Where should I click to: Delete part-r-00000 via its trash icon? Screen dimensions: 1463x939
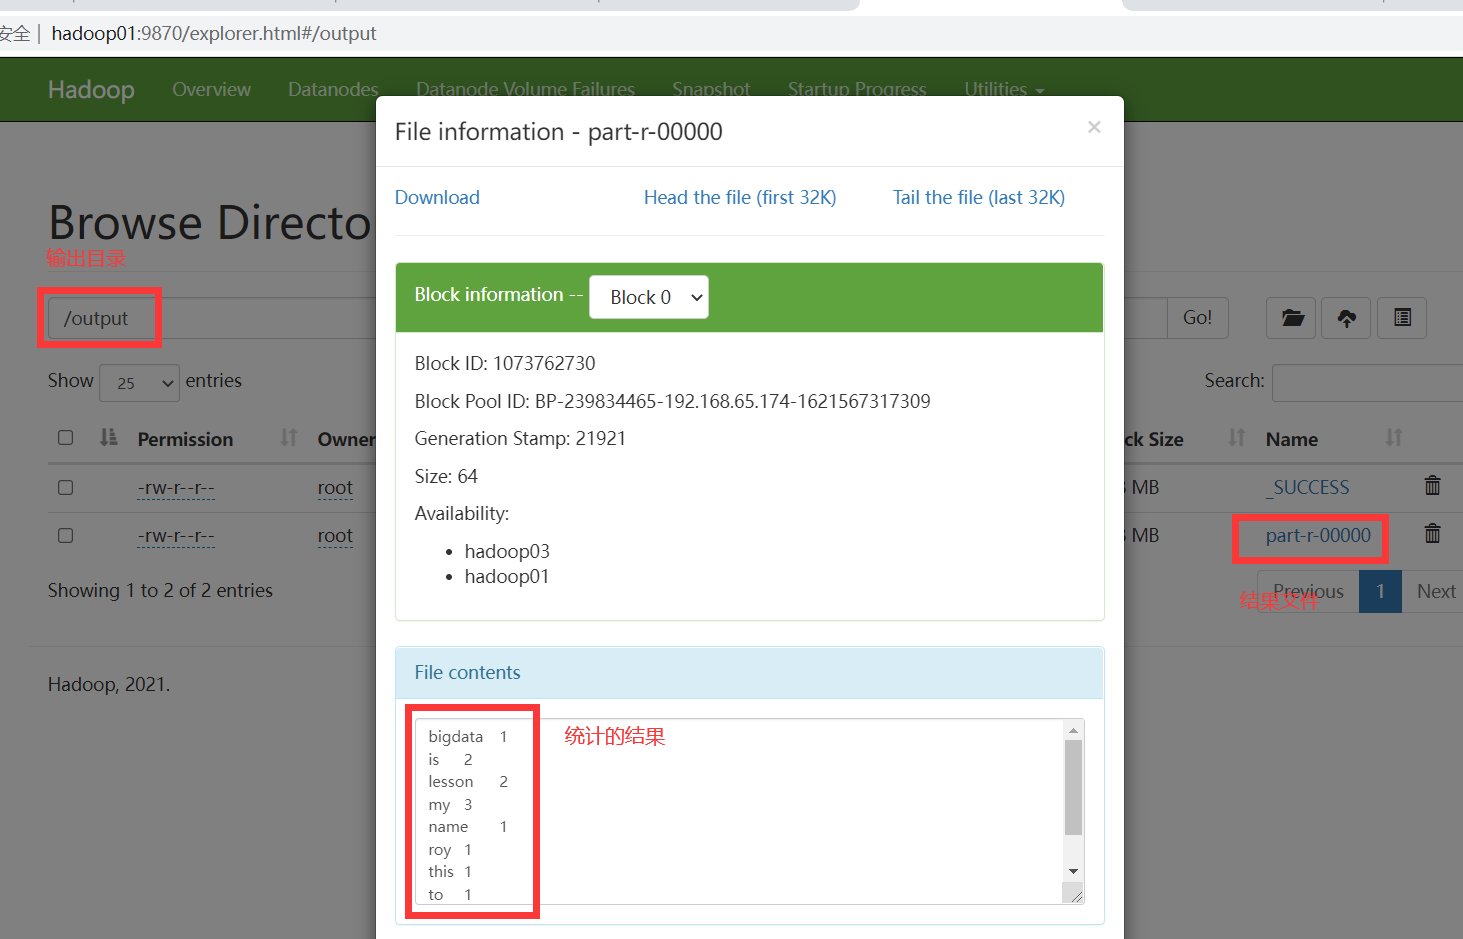[1432, 533]
